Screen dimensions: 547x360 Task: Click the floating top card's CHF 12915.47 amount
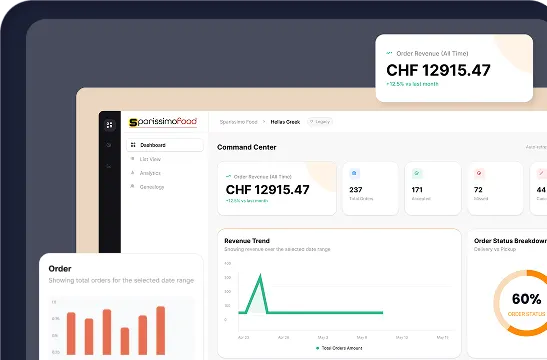tap(439, 70)
